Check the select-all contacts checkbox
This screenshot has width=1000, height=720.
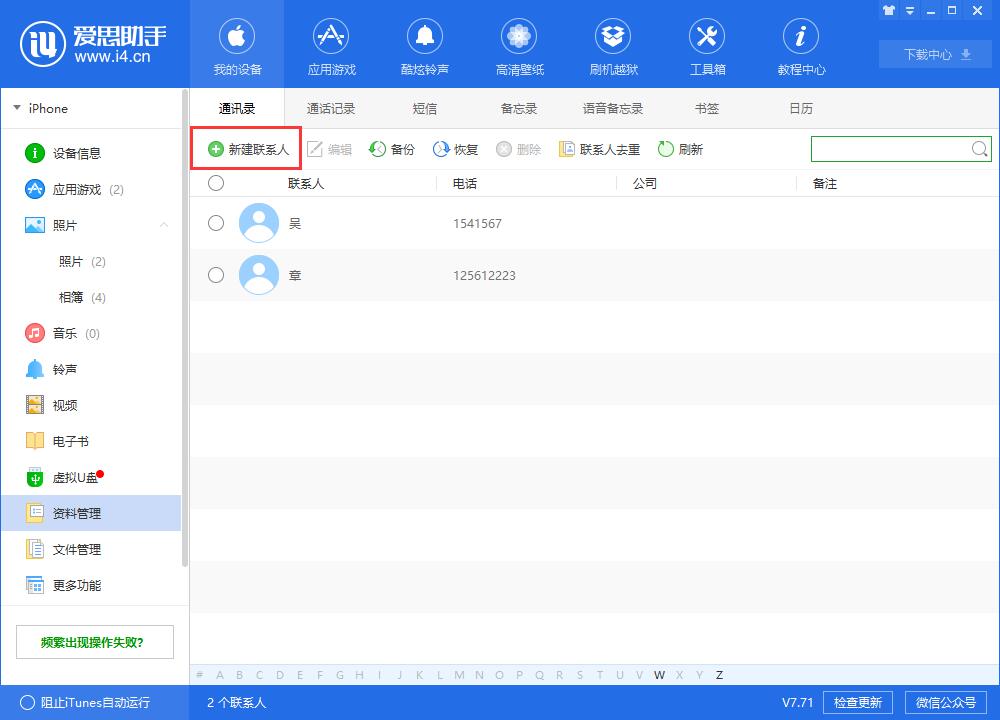(216, 183)
